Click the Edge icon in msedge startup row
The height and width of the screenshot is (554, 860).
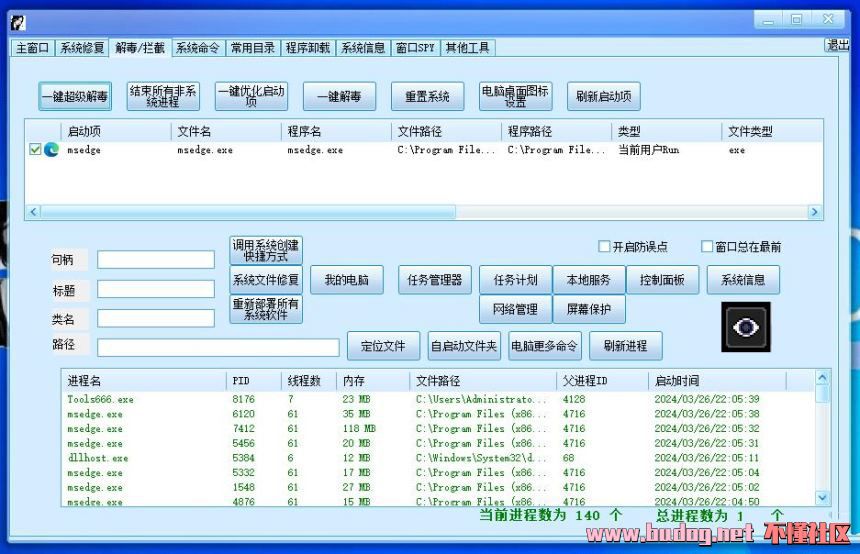tap(51, 150)
